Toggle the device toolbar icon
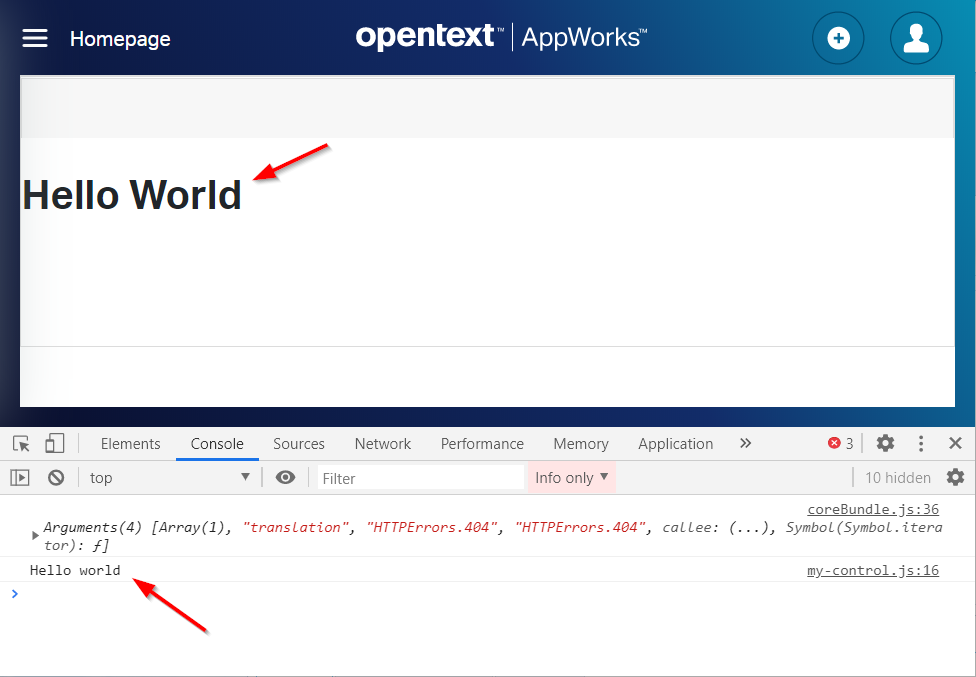 54,443
